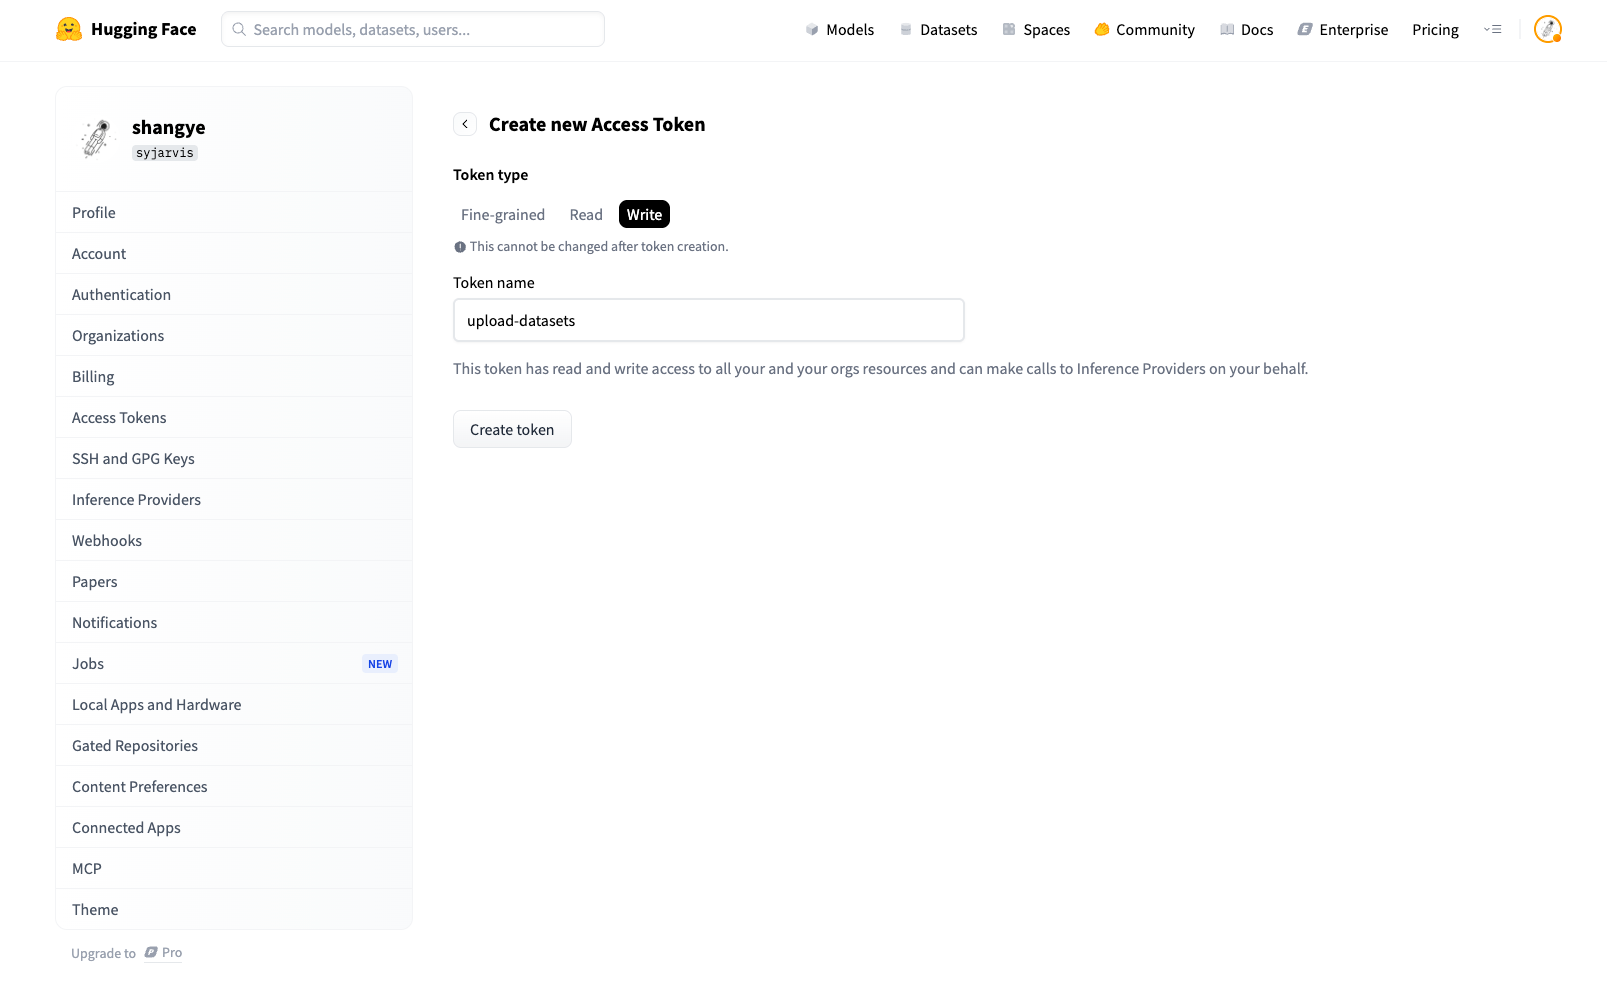Screen dimensions: 1607x987
Task: Open Gated Repositories in sidebar
Action: [x=234, y=746]
